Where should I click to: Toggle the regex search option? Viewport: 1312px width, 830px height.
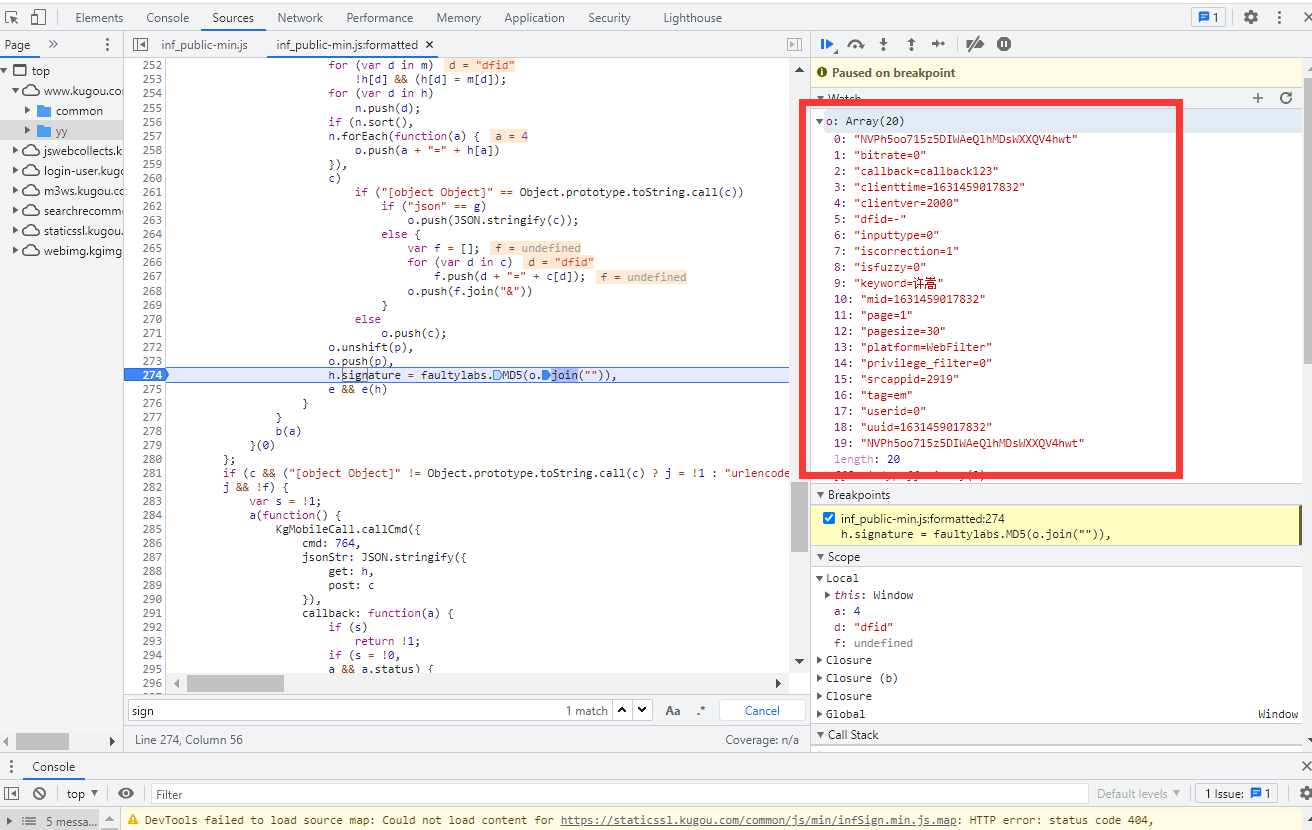point(701,710)
